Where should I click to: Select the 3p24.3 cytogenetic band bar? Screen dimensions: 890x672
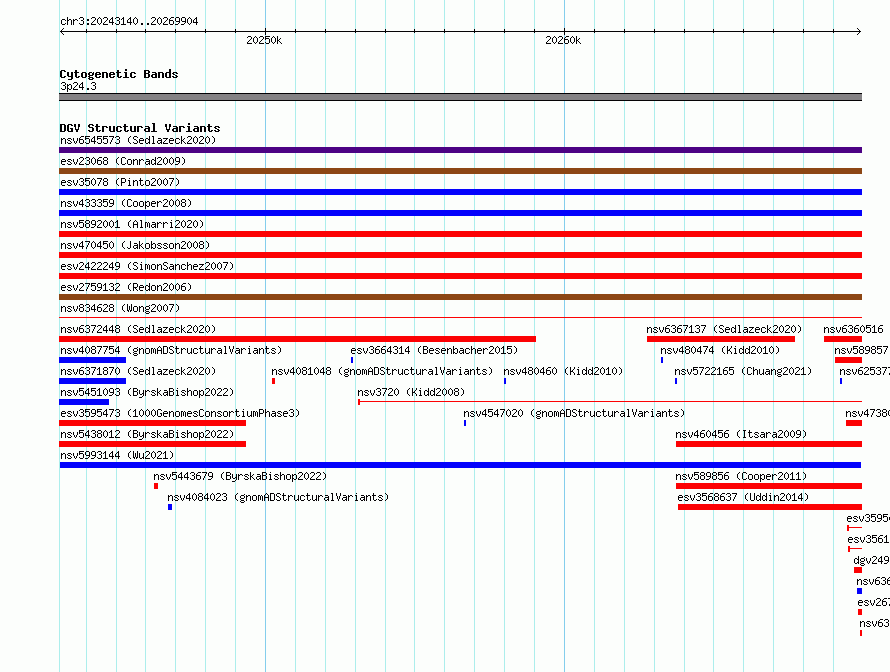pyautogui.click(x=460, y=97)
